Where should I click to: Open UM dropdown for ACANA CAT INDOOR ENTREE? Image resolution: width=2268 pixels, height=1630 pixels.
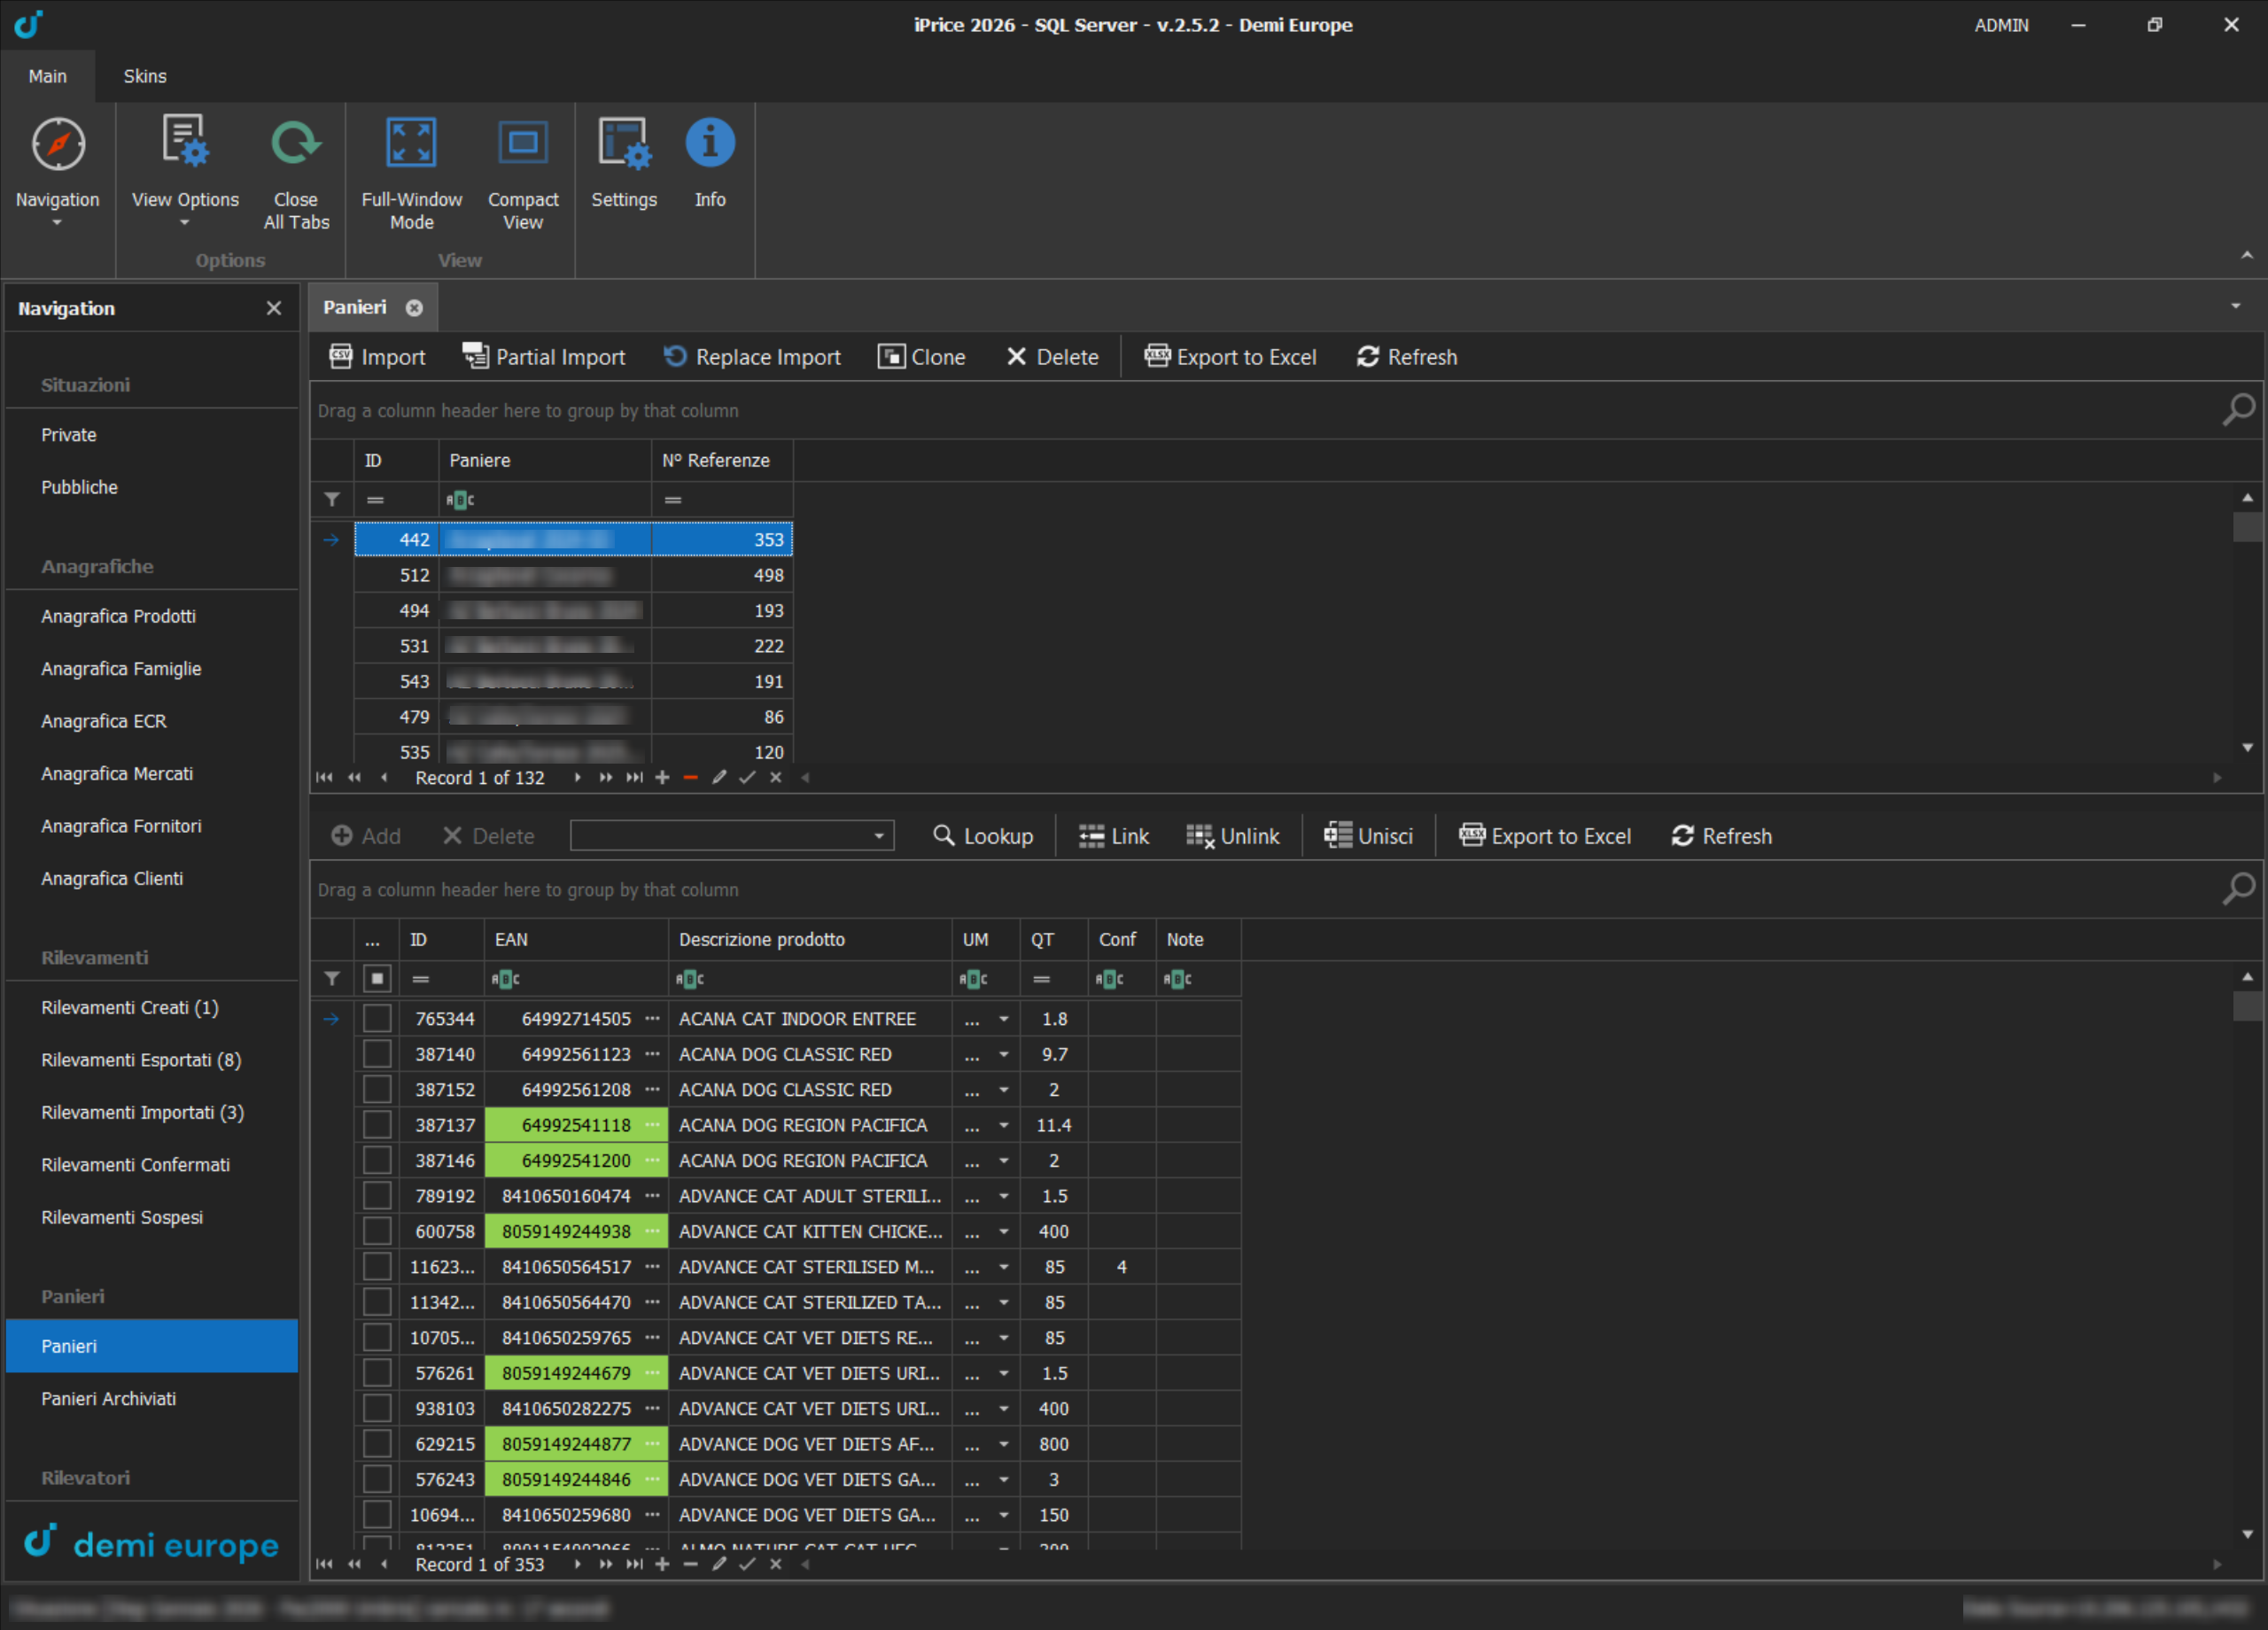(x=1003, y=1019)
